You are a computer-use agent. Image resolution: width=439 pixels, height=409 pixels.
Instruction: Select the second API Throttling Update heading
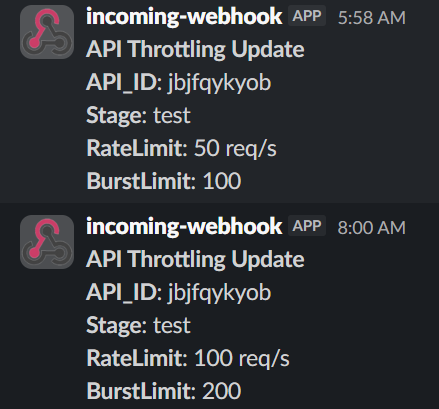coord(195,259)
